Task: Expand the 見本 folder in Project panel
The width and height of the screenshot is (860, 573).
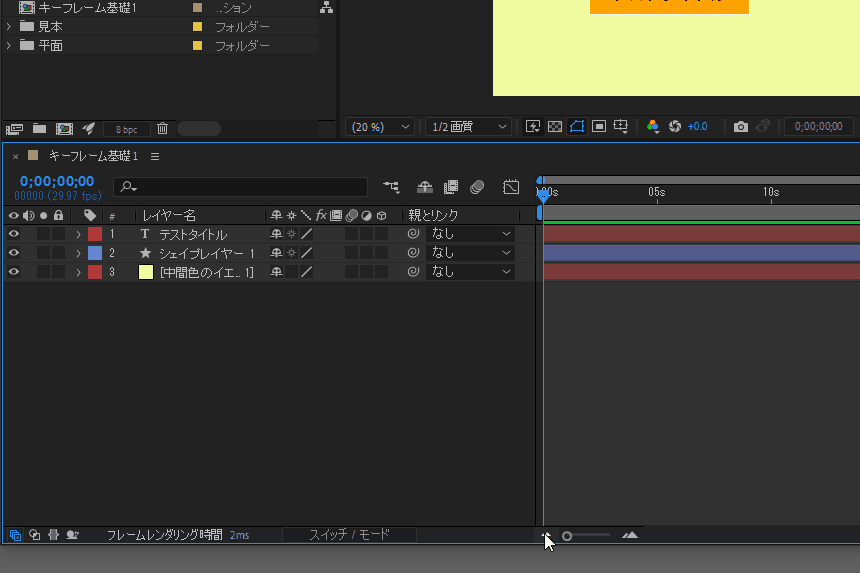Action: click(9, 26)
